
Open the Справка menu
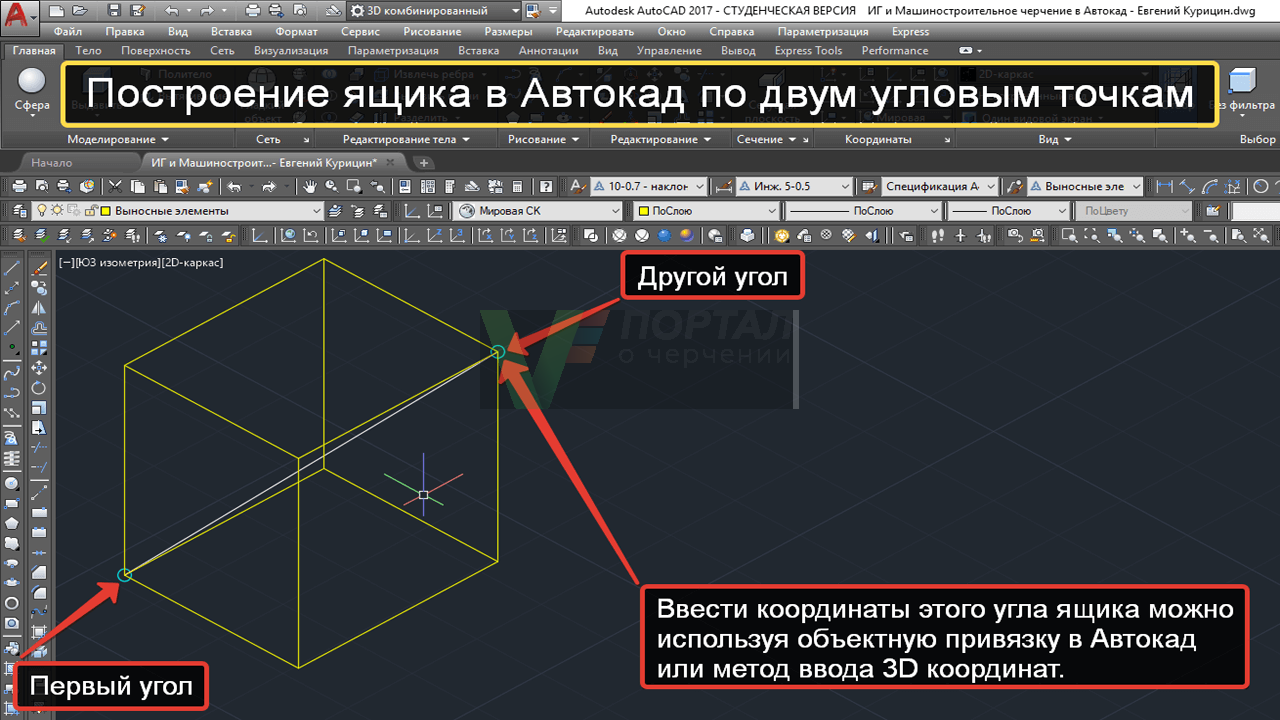731,31
